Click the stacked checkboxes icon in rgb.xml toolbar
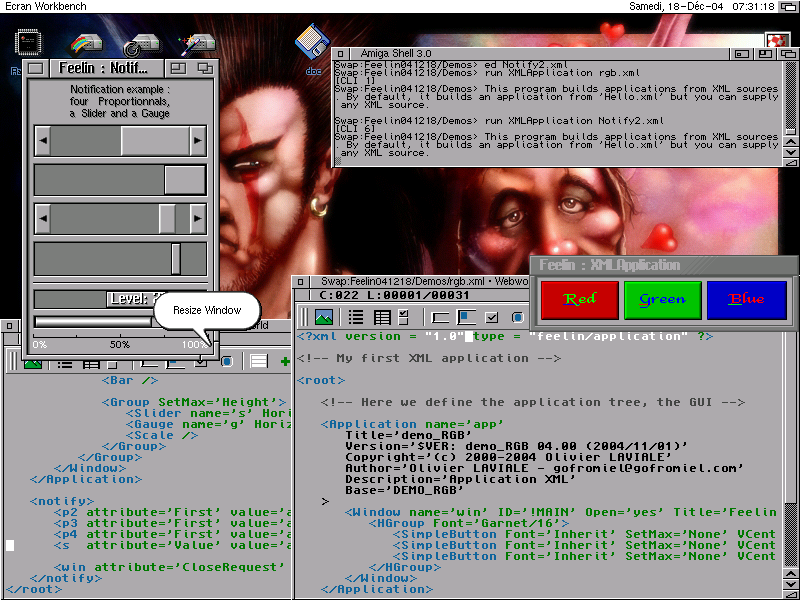Screen dimensions: 800x600 404,317
